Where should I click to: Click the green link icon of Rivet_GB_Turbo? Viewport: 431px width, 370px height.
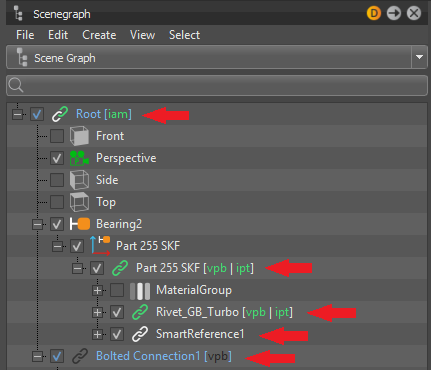coord(140,312)
